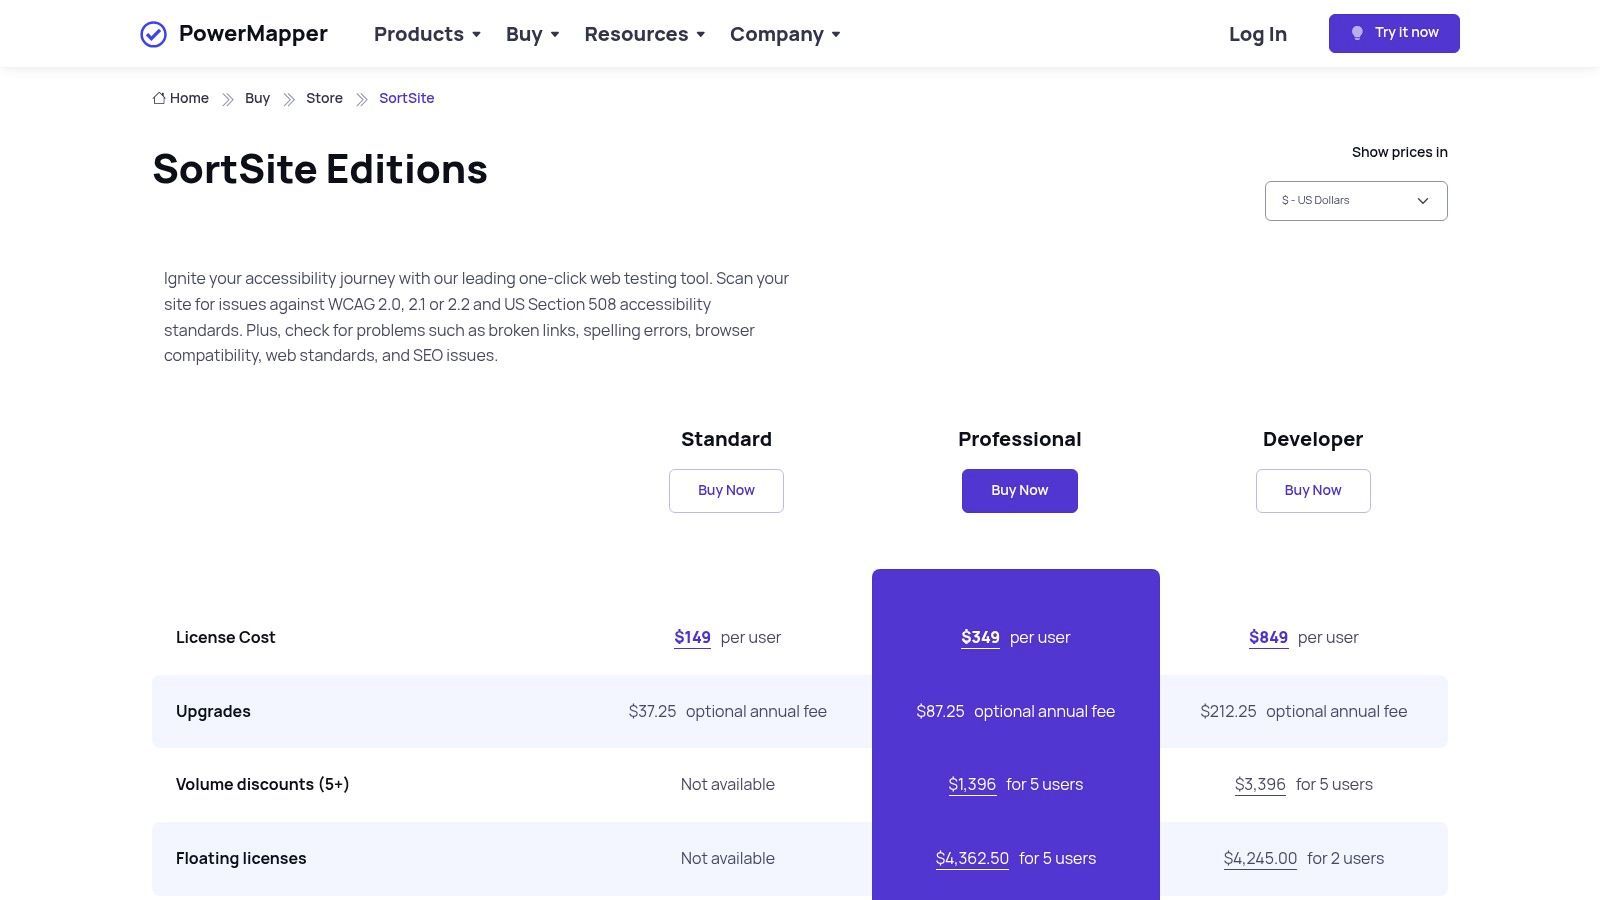Open the Buy menu

[x=524, y=34]
